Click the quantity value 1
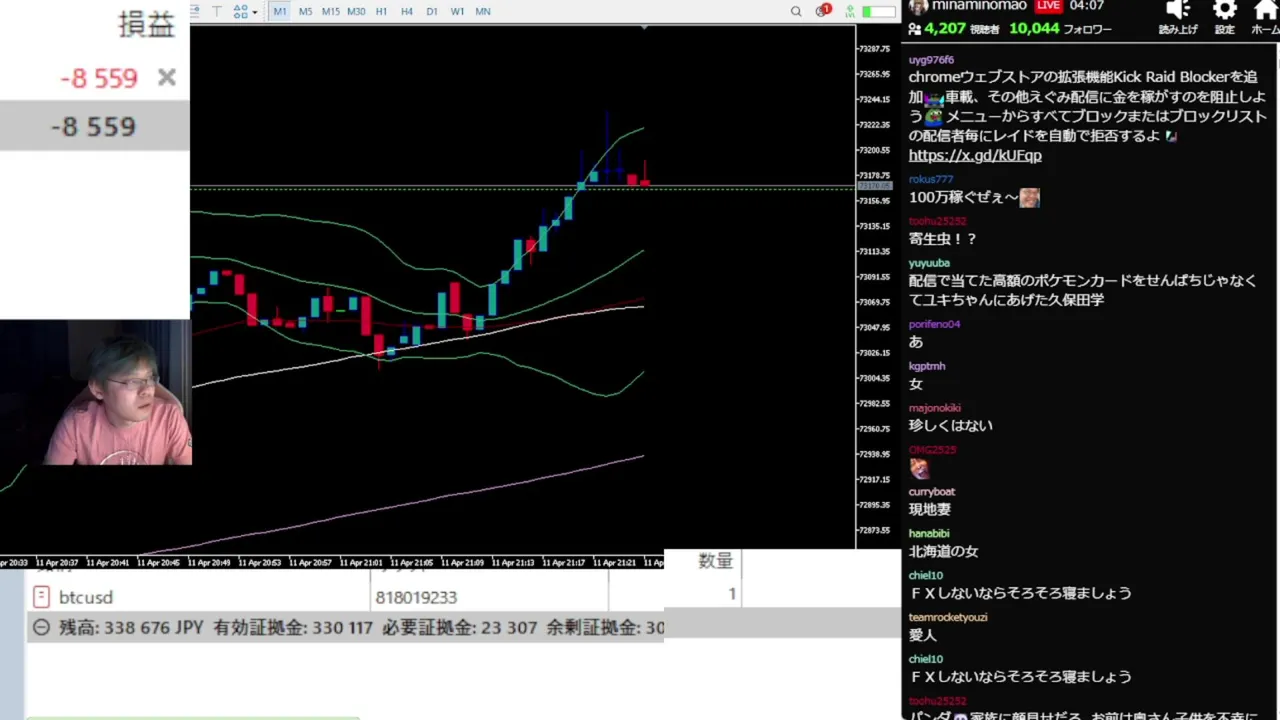Viewport: 1280px width, 720px height. tap(732, 594)
